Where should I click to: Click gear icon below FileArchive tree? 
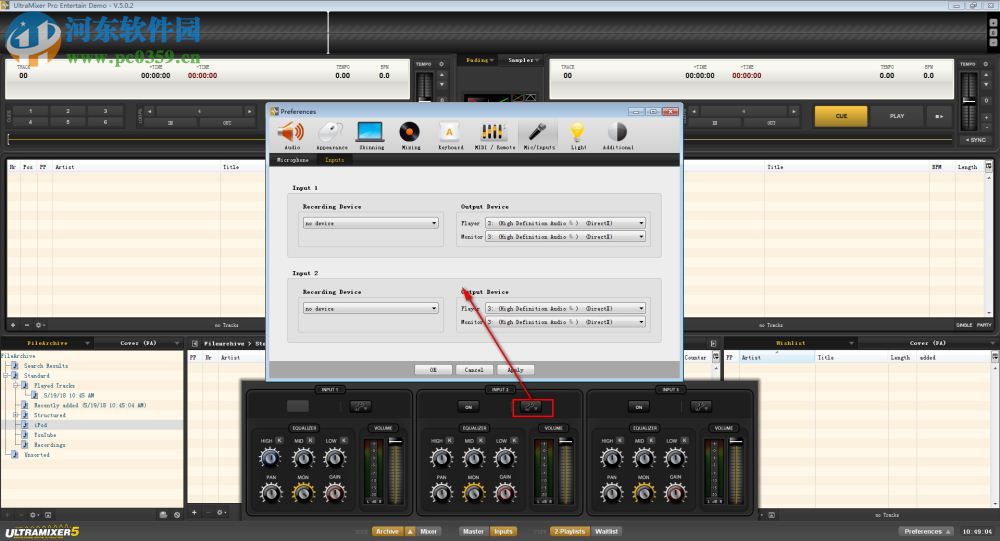click(33, 514)
